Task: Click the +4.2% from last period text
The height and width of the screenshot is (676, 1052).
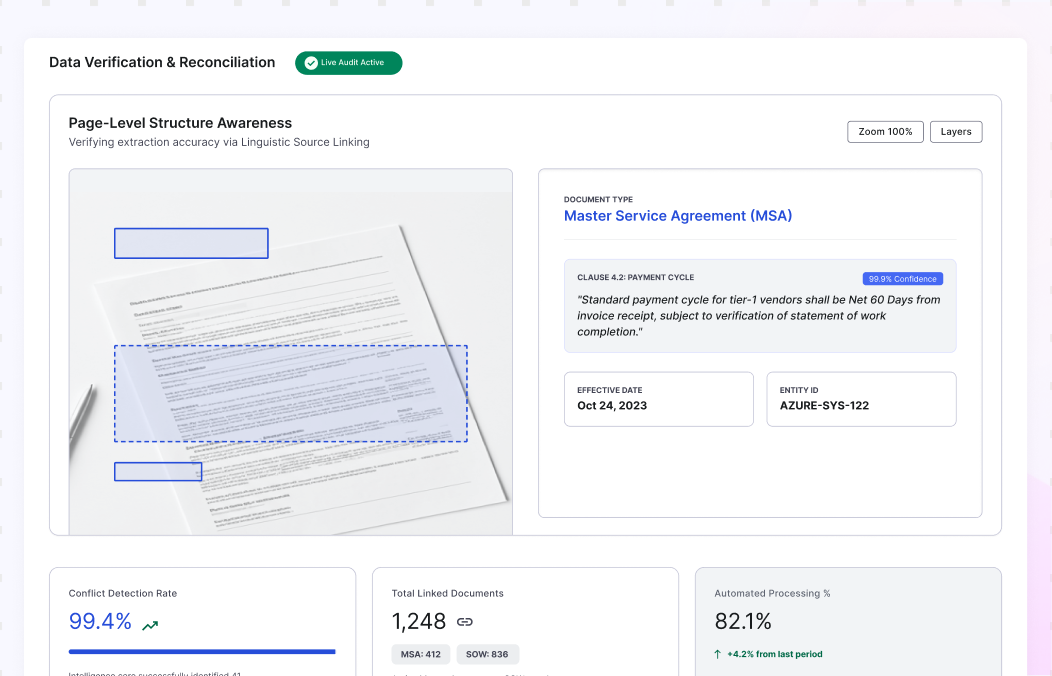Action: pyautogui.click(x=775, y=654)
